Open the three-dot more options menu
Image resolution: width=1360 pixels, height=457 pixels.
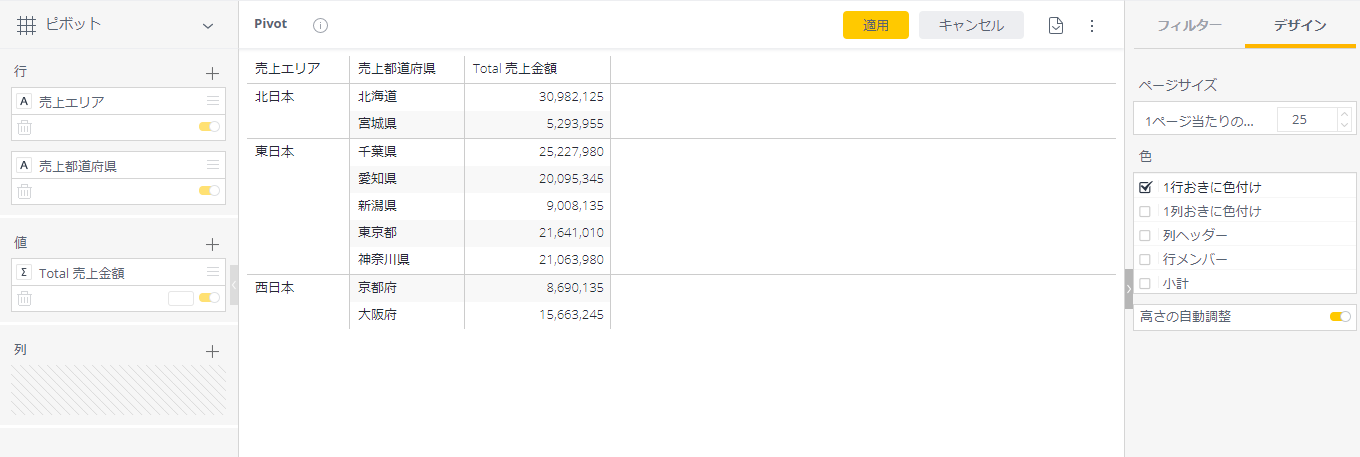pos(1092,25)
